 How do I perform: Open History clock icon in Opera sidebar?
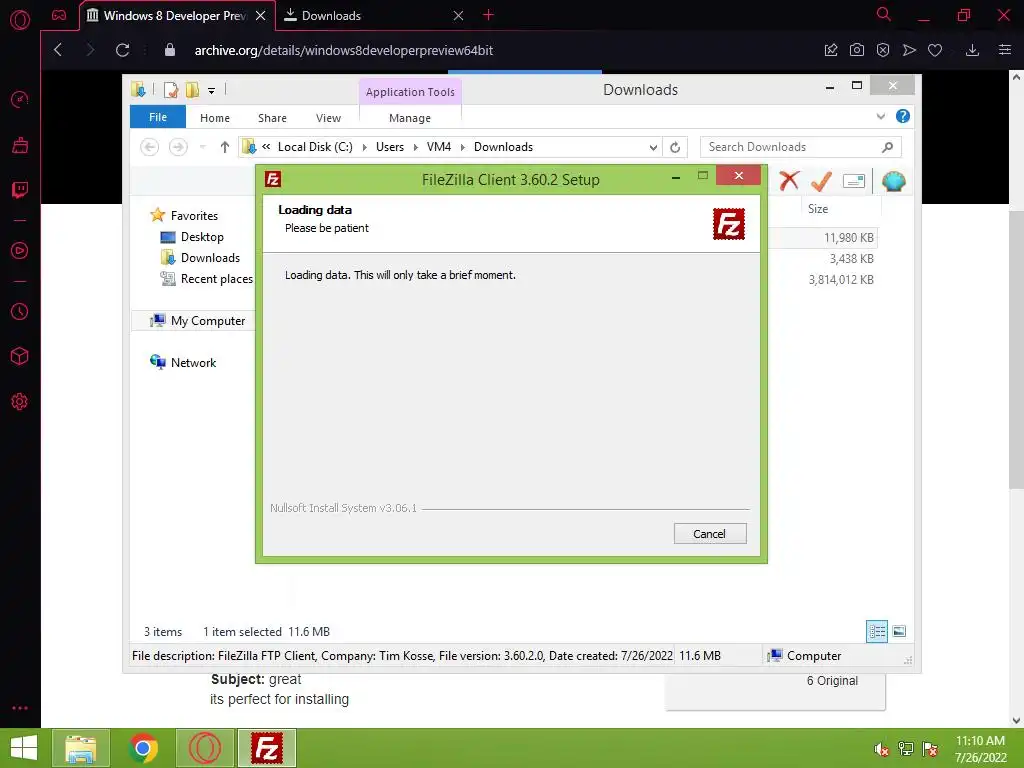pyautogui.click(x=20, y=312)
